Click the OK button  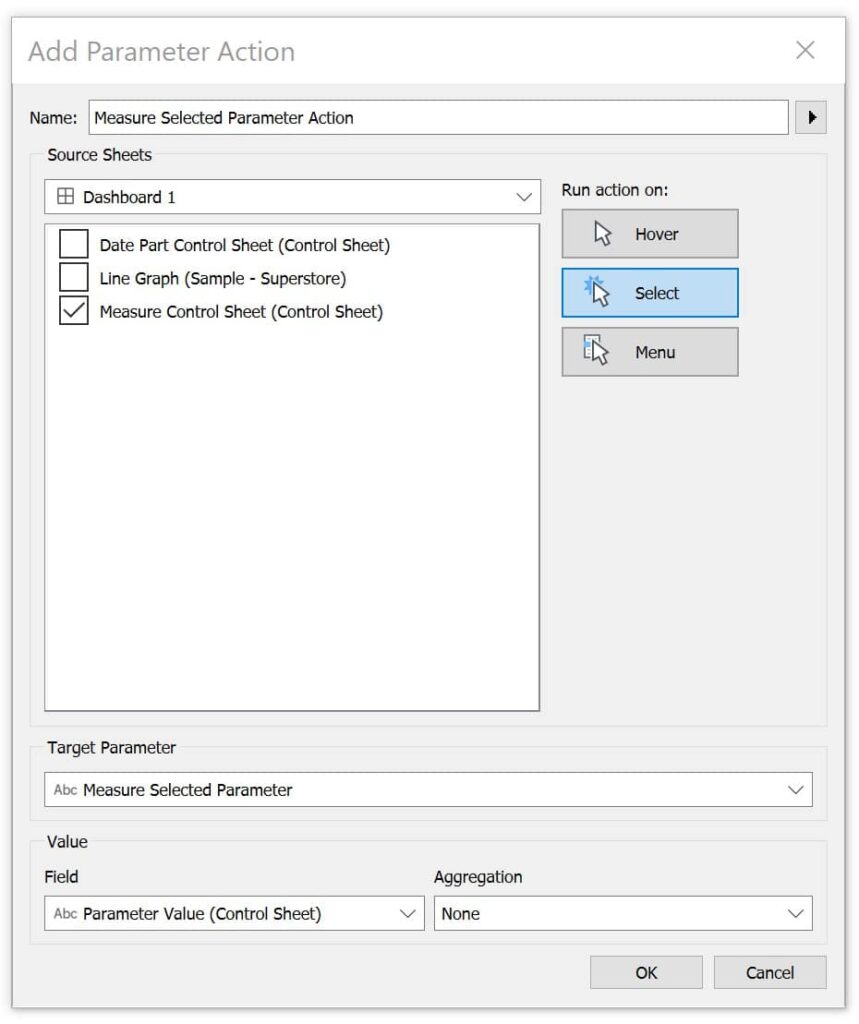(647, 972)
